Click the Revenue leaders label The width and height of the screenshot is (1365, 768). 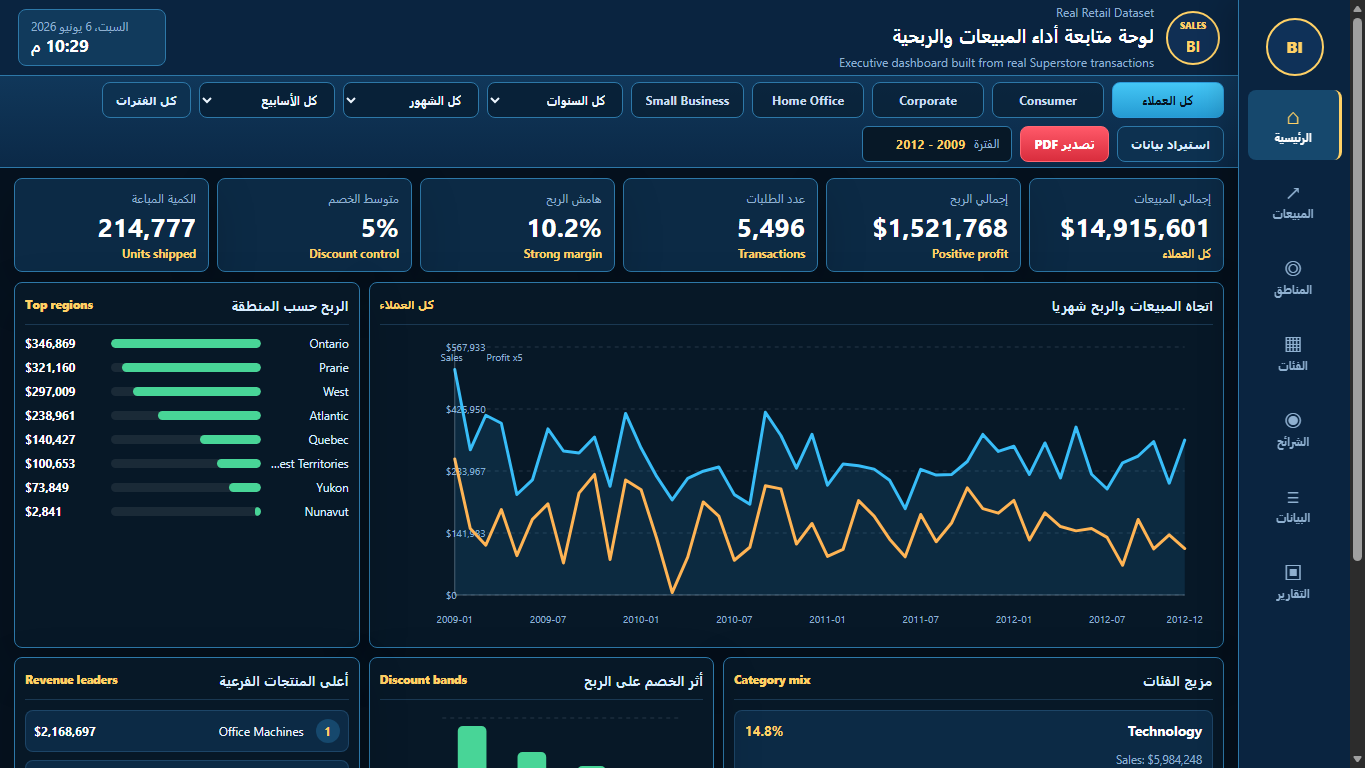(71, 680)
